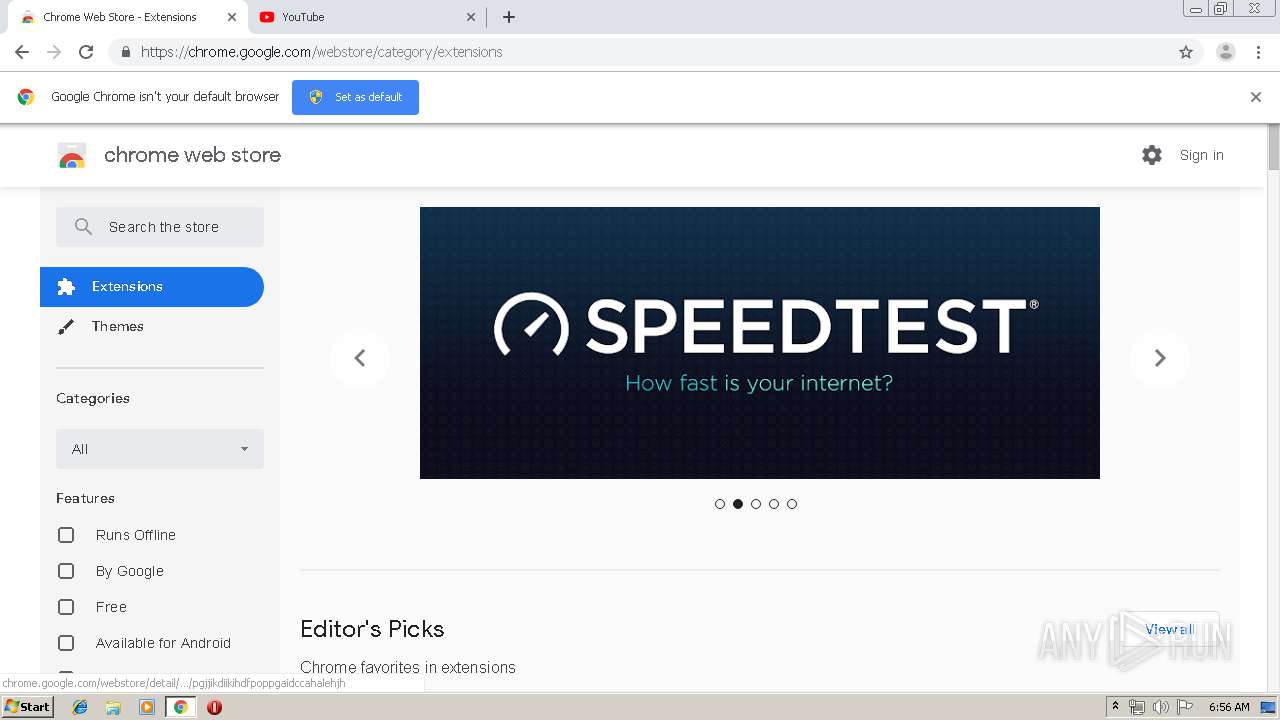Tick the Free feature checkbox
Image resolution: width=1280 pixels, height=720 pixels.
pos(66,607)
